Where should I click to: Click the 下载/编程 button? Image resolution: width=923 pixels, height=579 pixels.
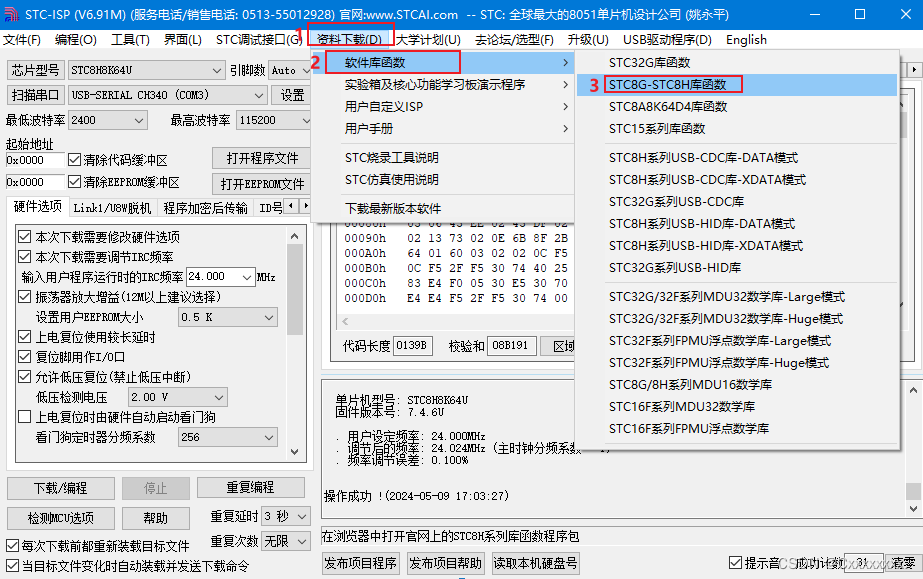pyautogui.click(x=61, y=488)
